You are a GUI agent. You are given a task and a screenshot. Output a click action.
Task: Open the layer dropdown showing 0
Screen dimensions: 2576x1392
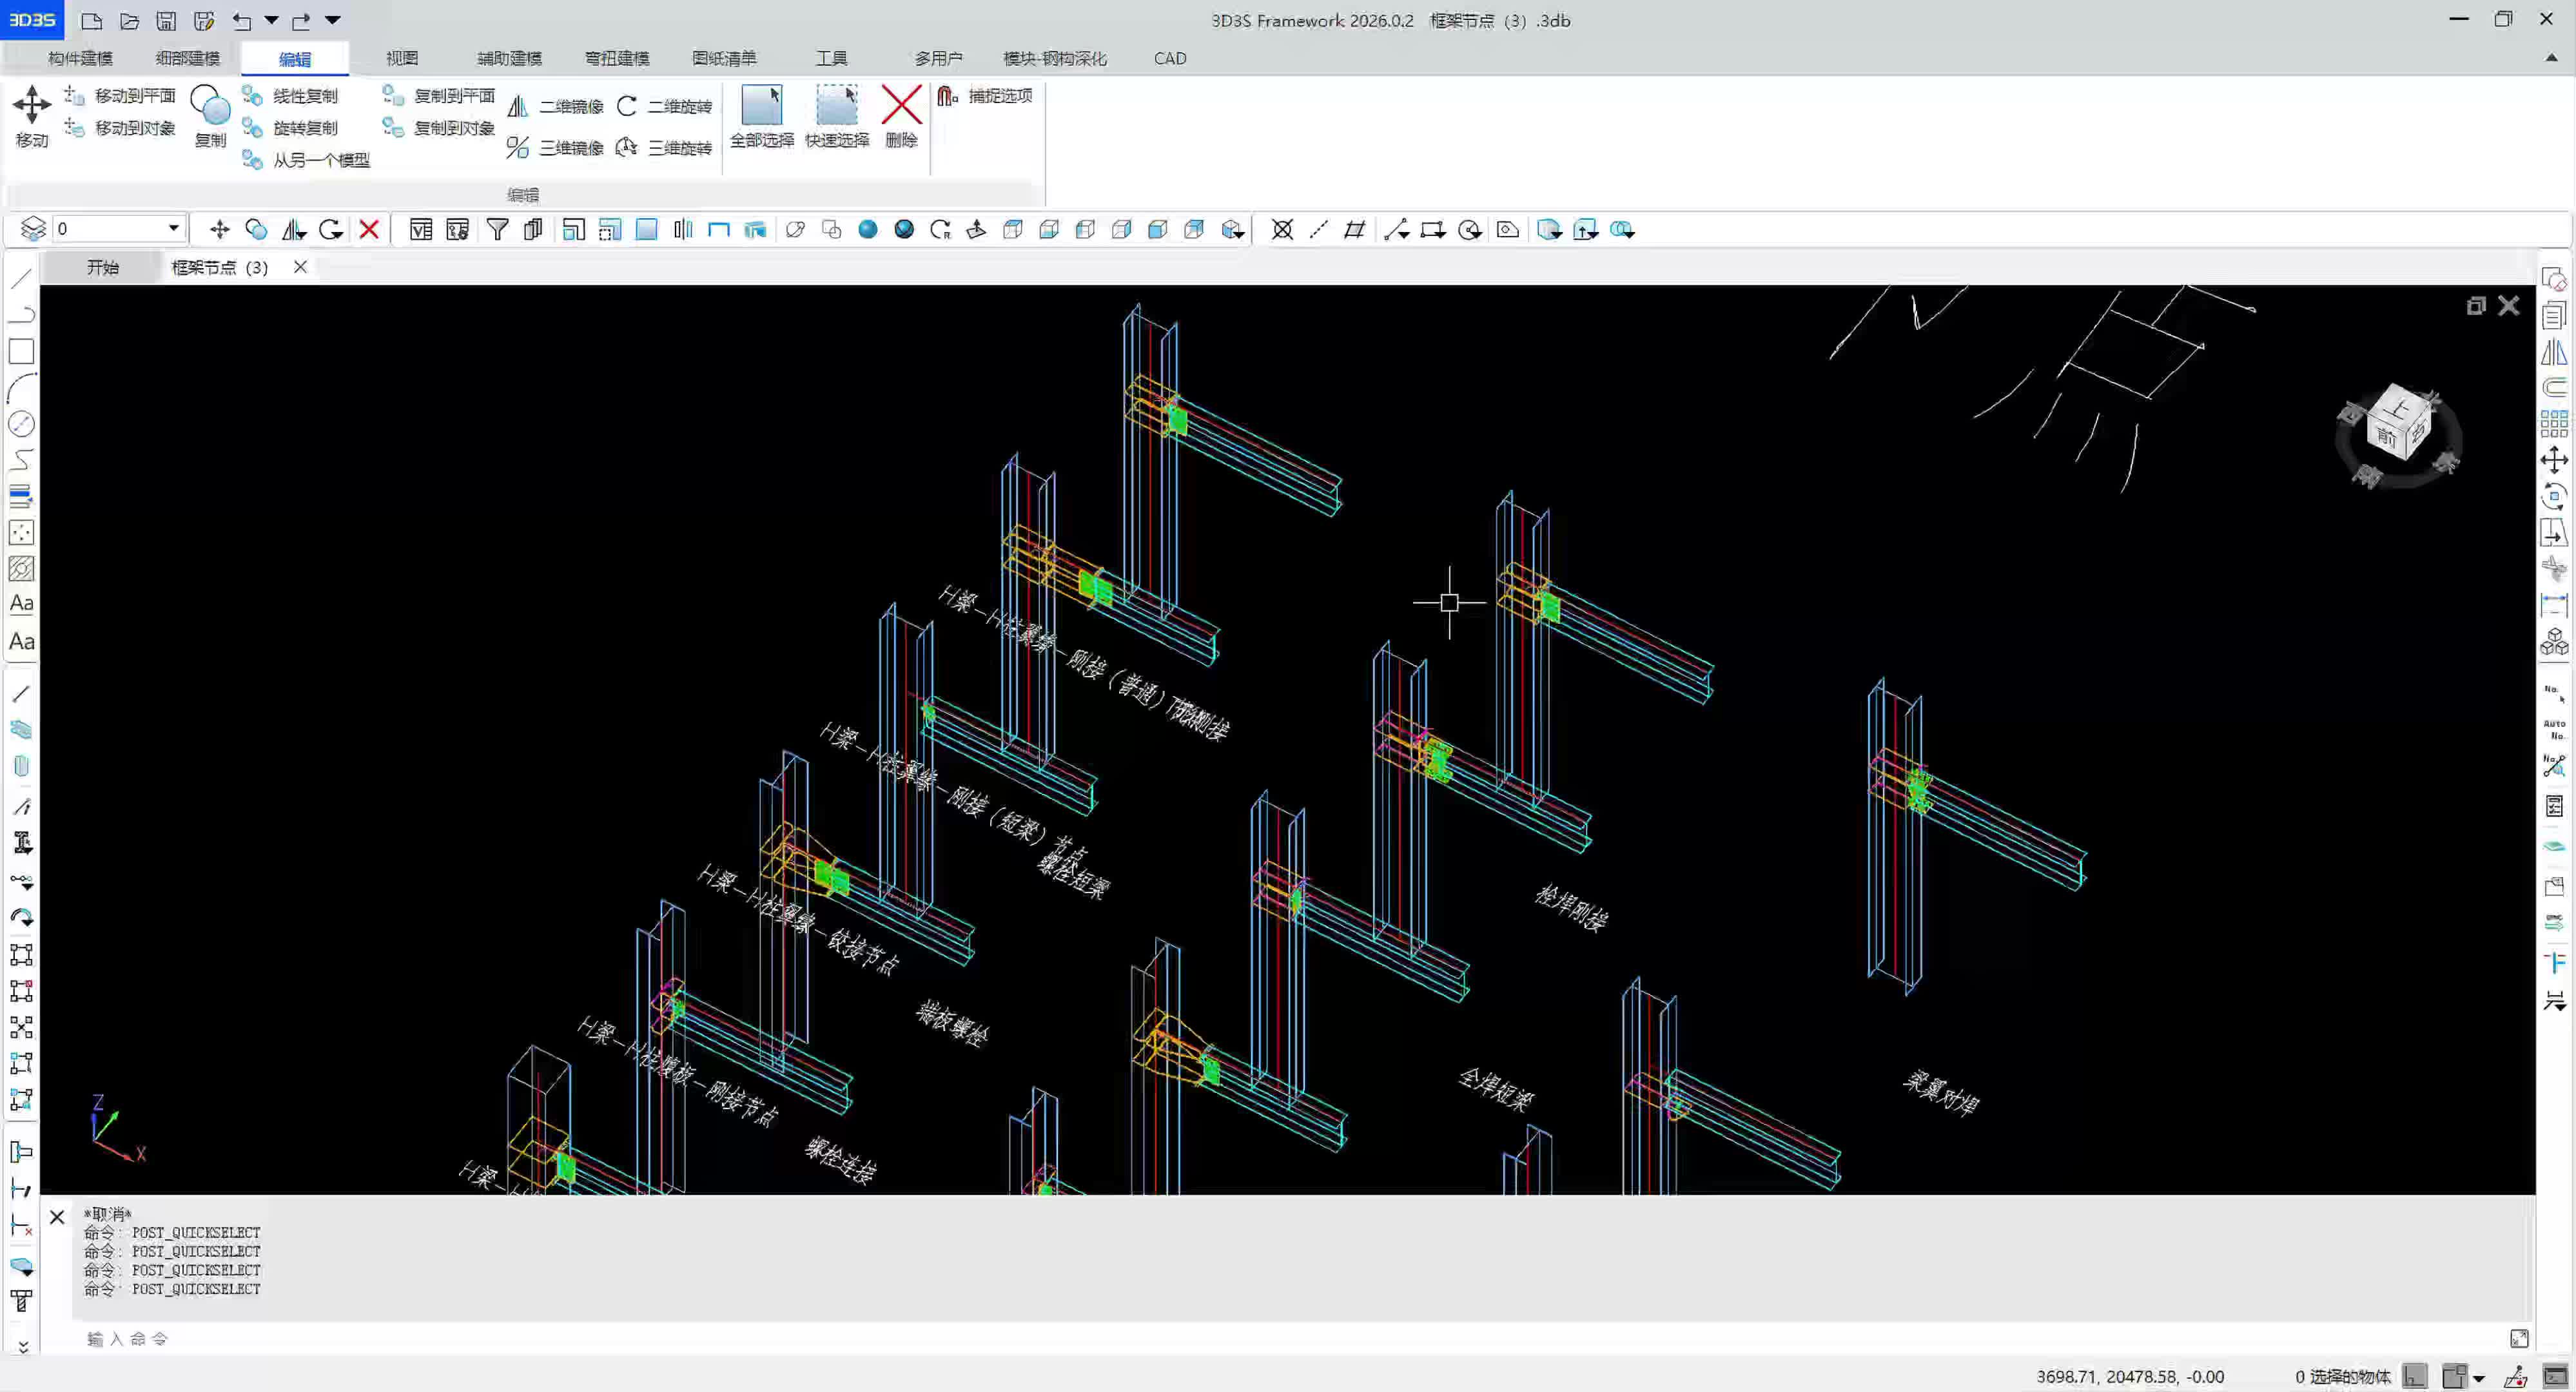[x=173, y=229]
